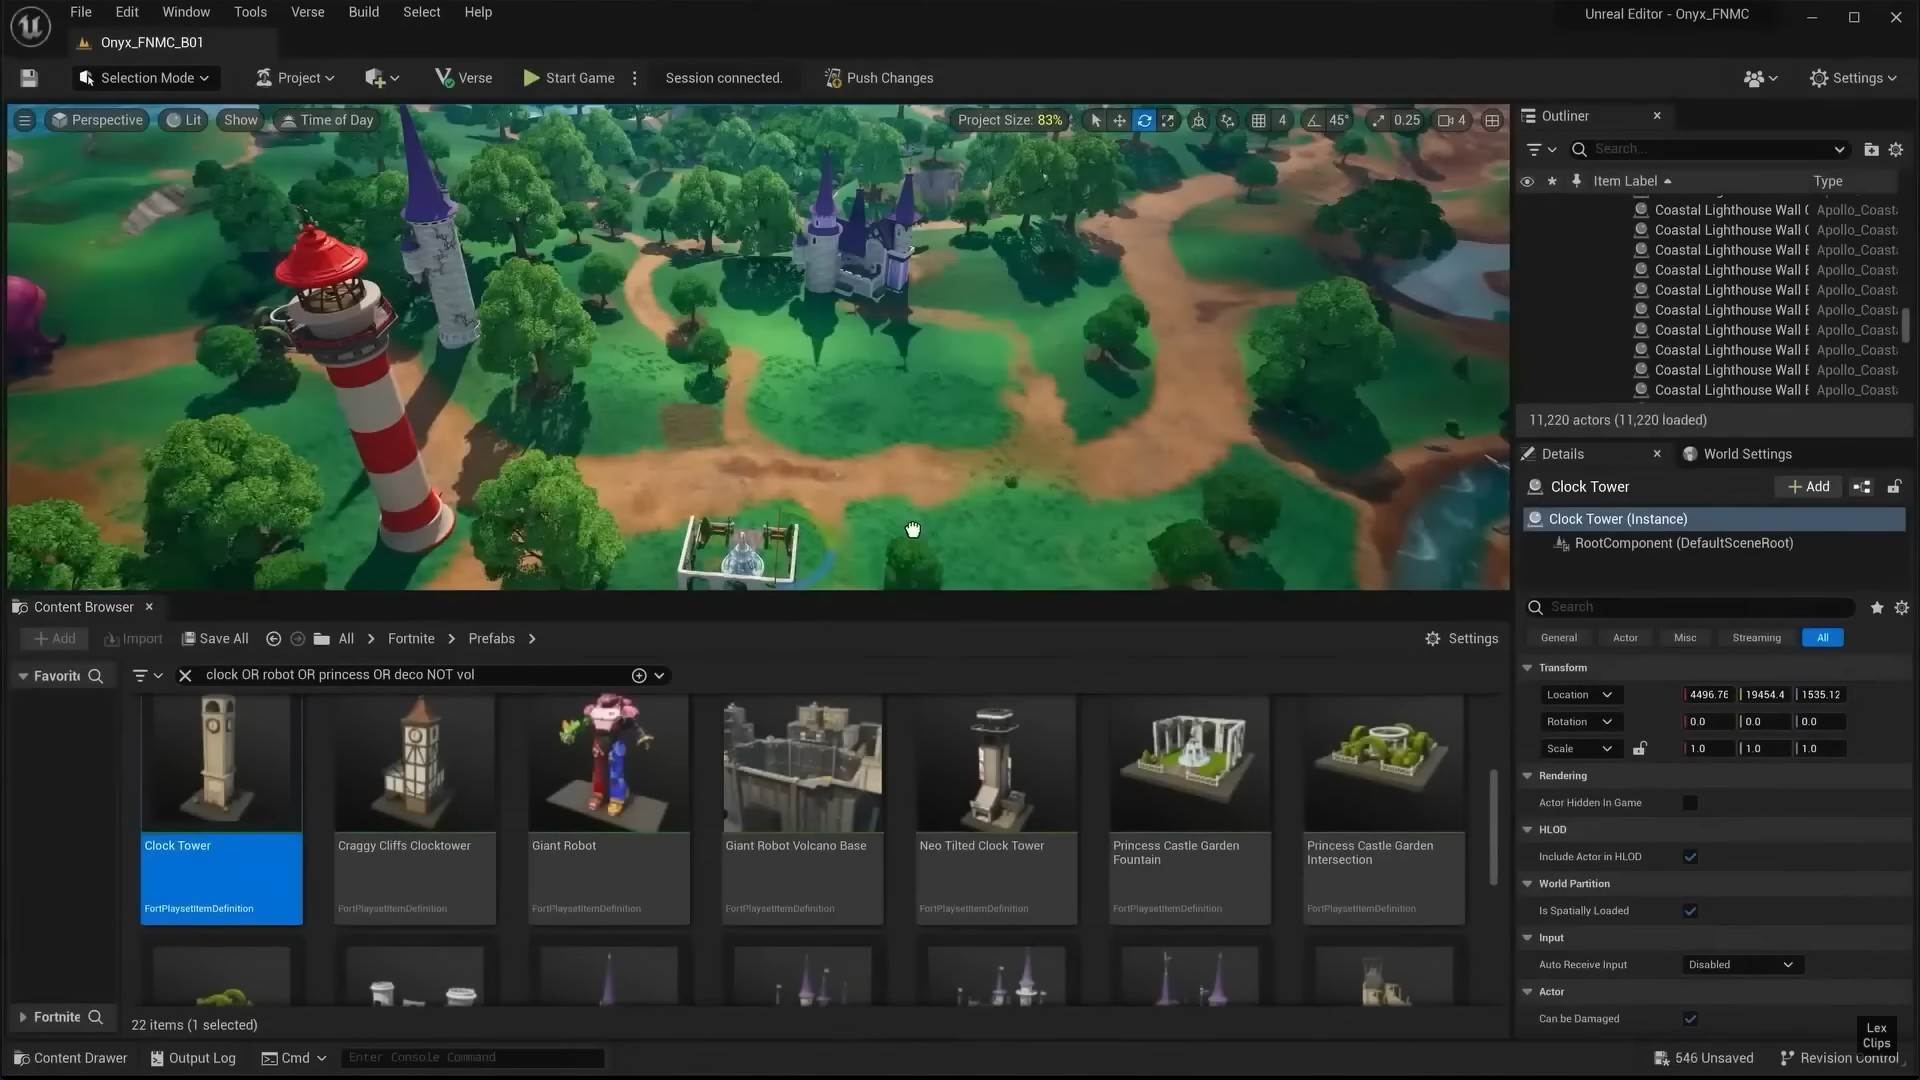
Task: Open the Edit menu
Action: tap(127, 12)
